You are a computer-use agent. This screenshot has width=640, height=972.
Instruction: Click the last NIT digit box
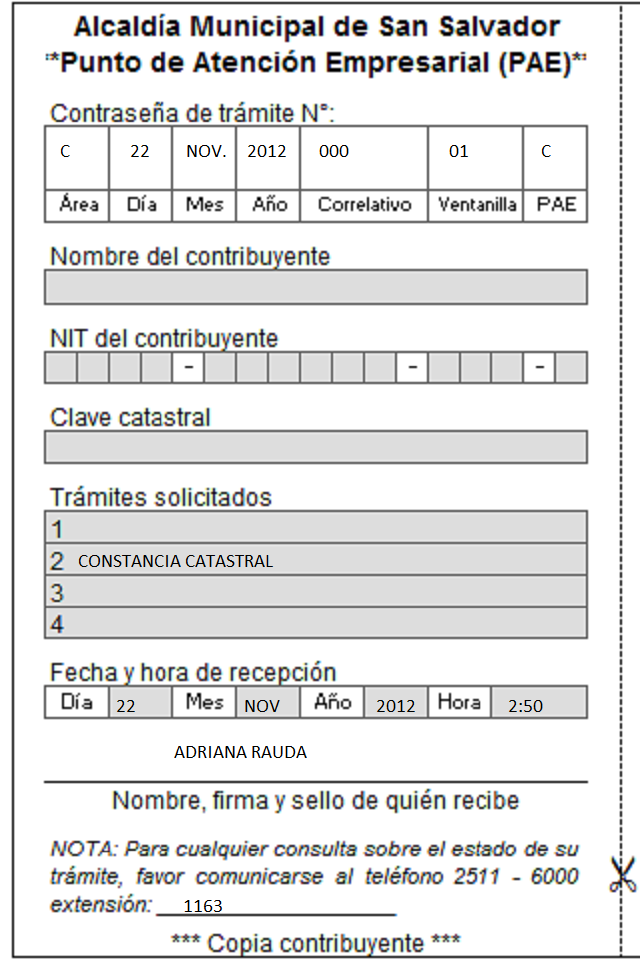[x=571, y=368]
